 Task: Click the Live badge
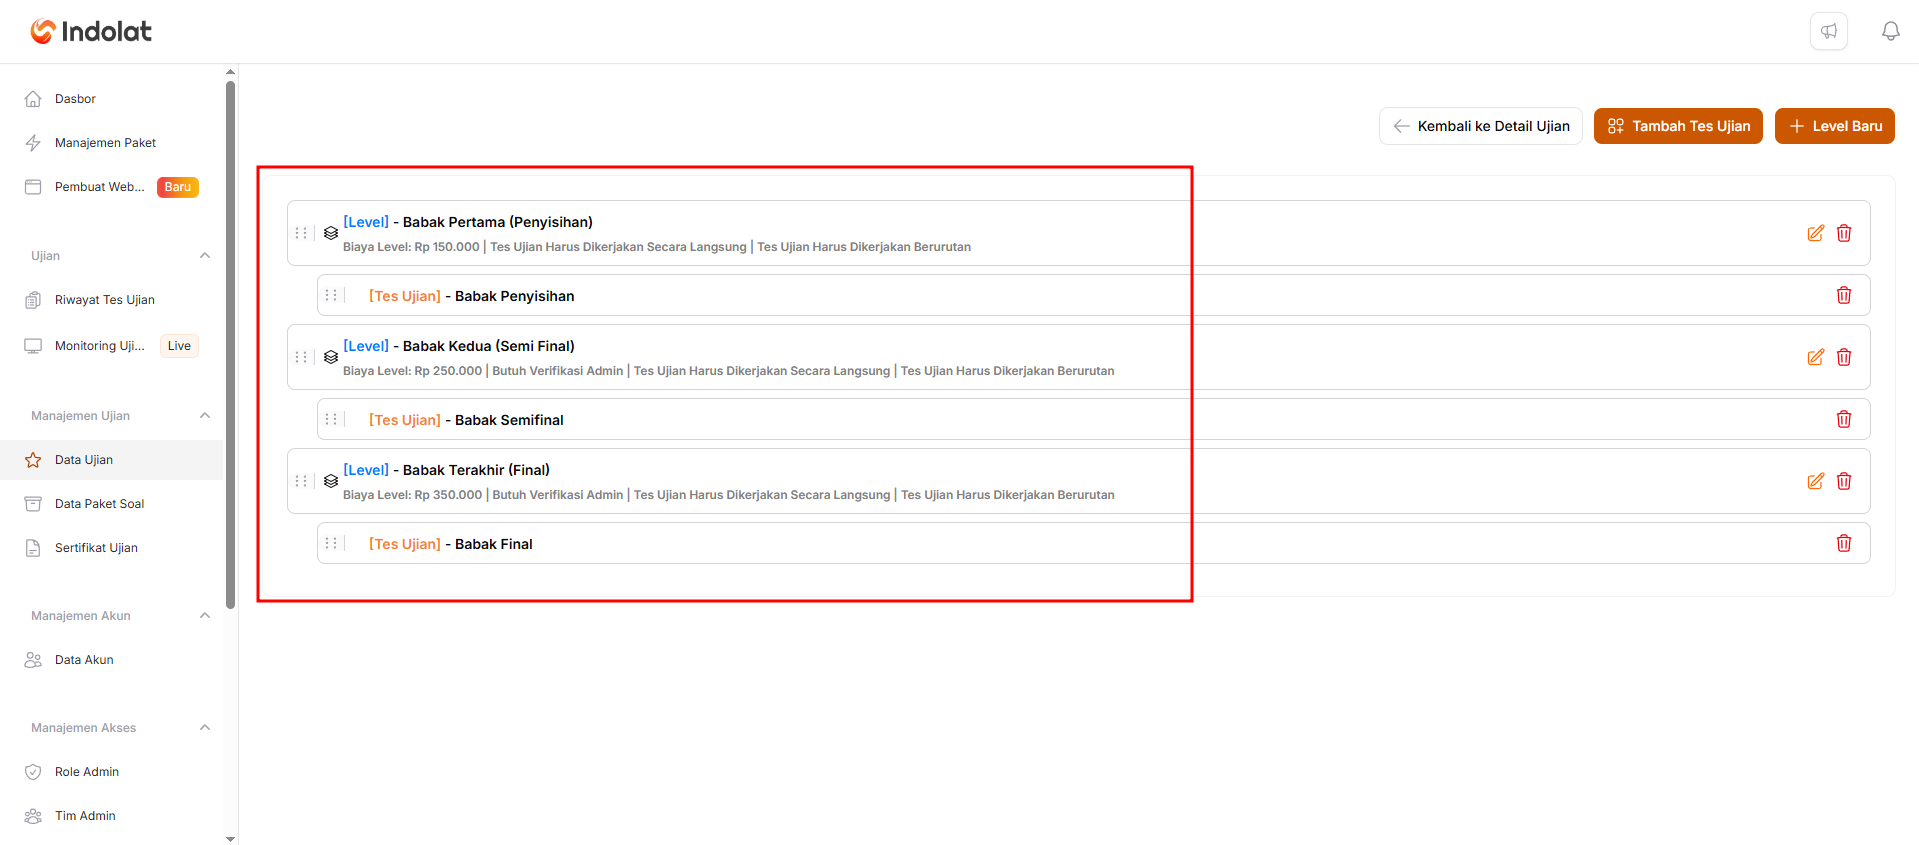point(179,346)
